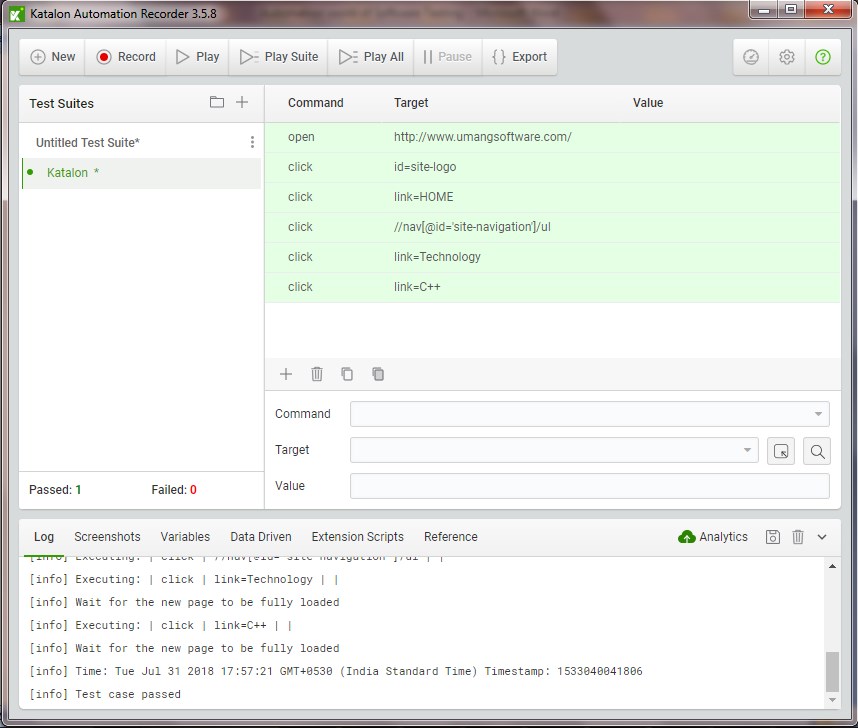
Task: Run everything with Play All
Action: [371, 57]
